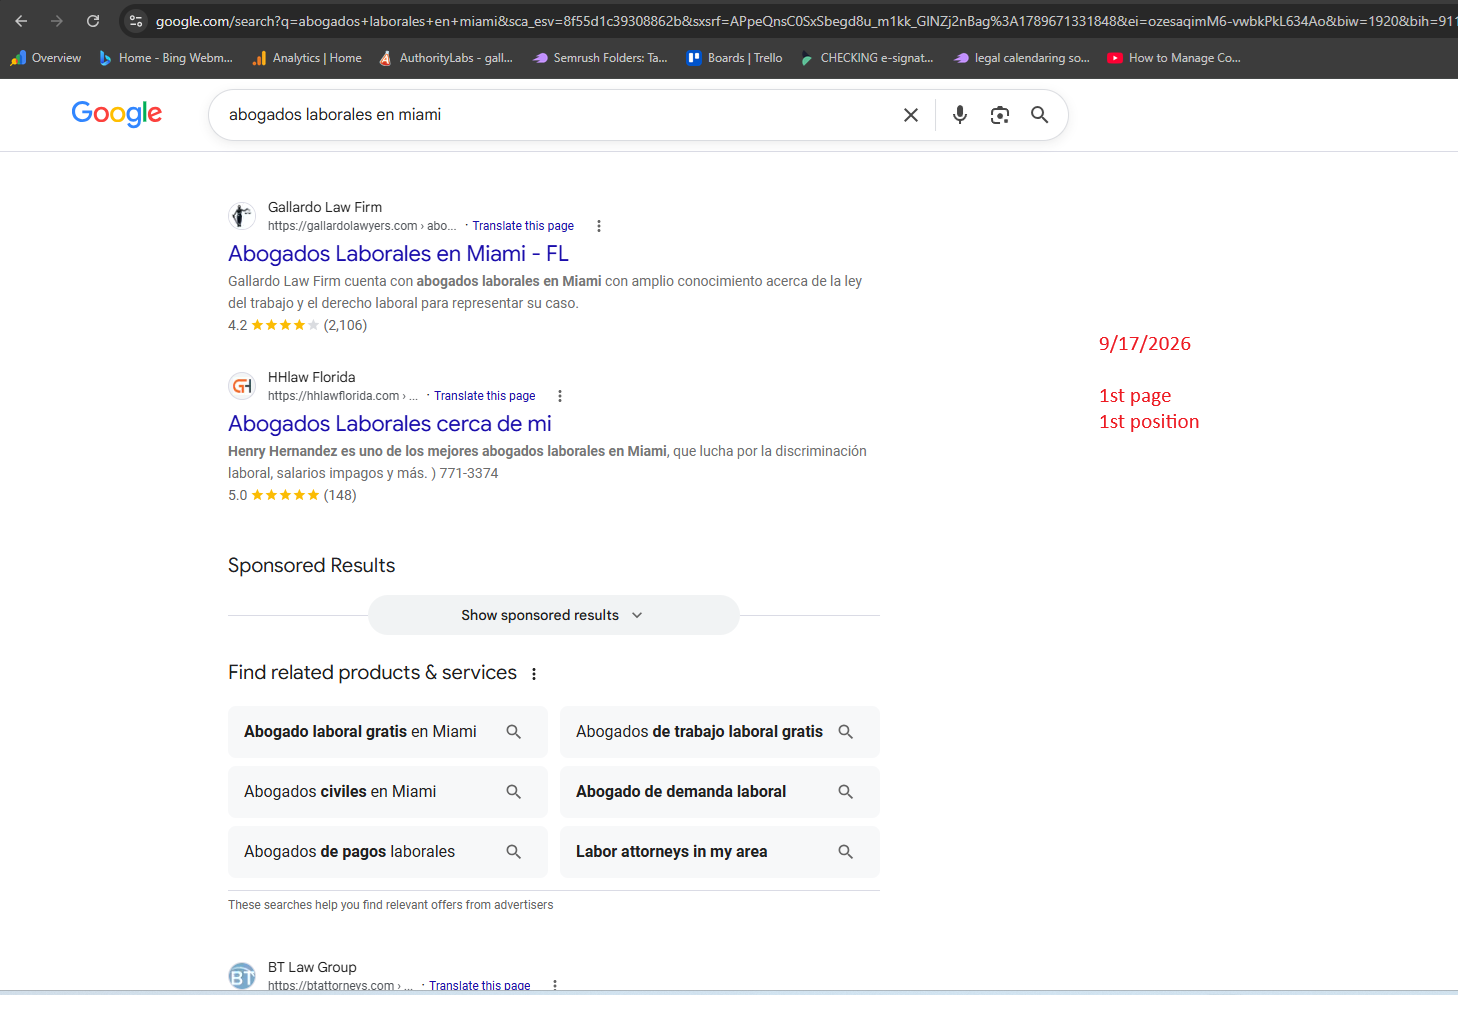Click the BT Law Group site name

point(312,967)
